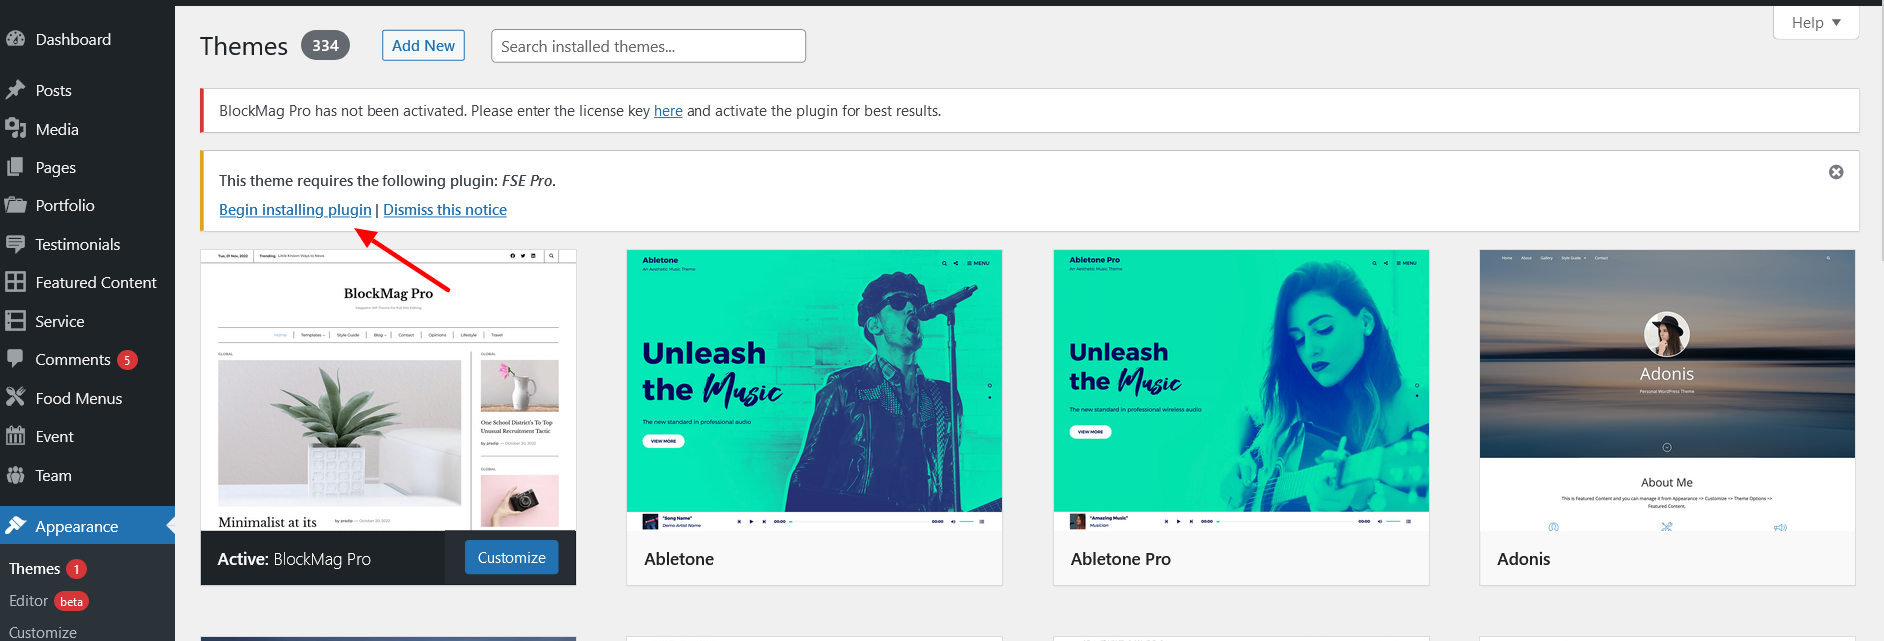The height and width of the screenshot is (641, 1884).
Task: Click the license key 'here' link
Action: (668, 111)
